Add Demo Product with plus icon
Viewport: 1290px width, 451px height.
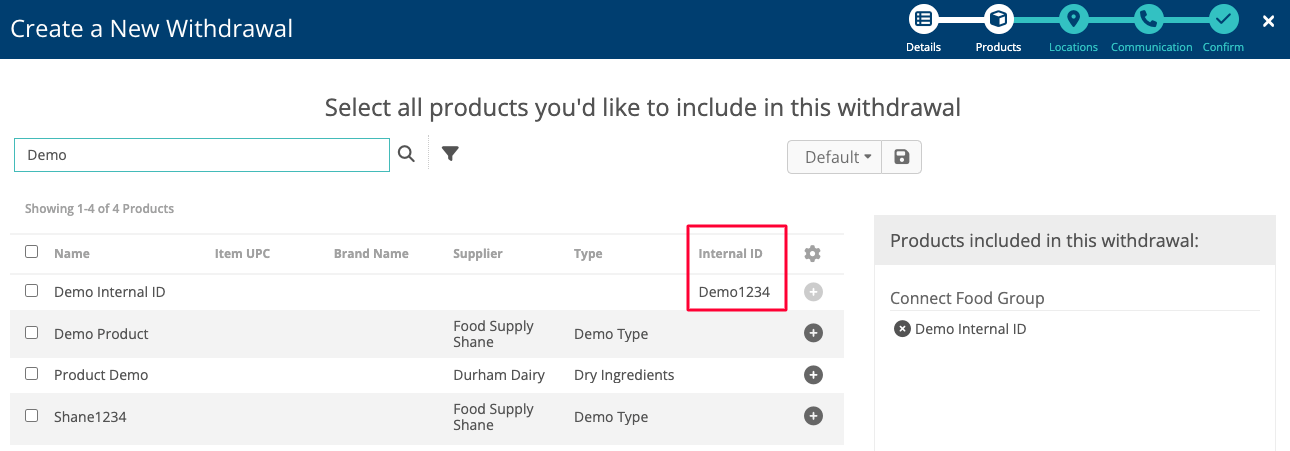click(813, 334)
